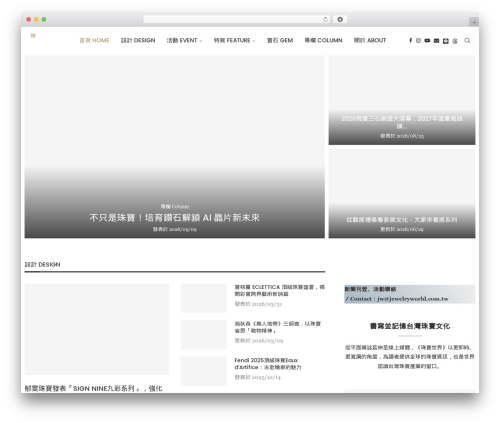Open the 寶石 GEM menu item

(280, 40)
